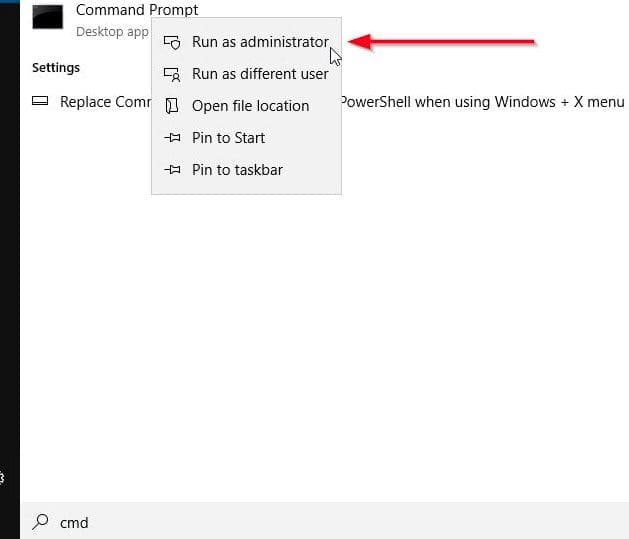Click the magnifier icon in the search bar

tap(40, 521)
